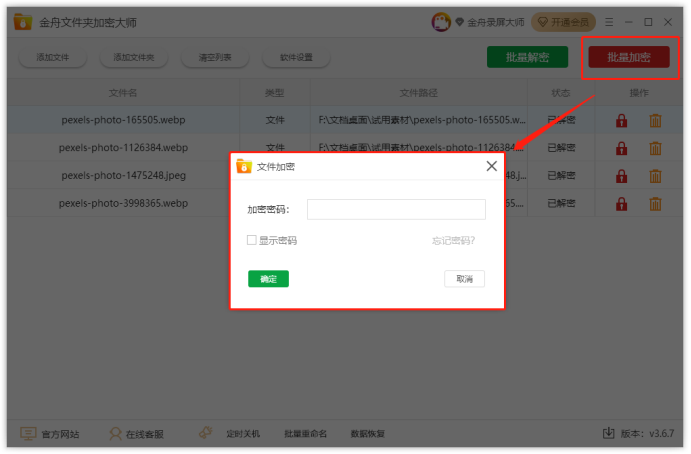The image size is (691, 454).
Task: Click the 忘记密码? link
Action: [x=453, y=241]
